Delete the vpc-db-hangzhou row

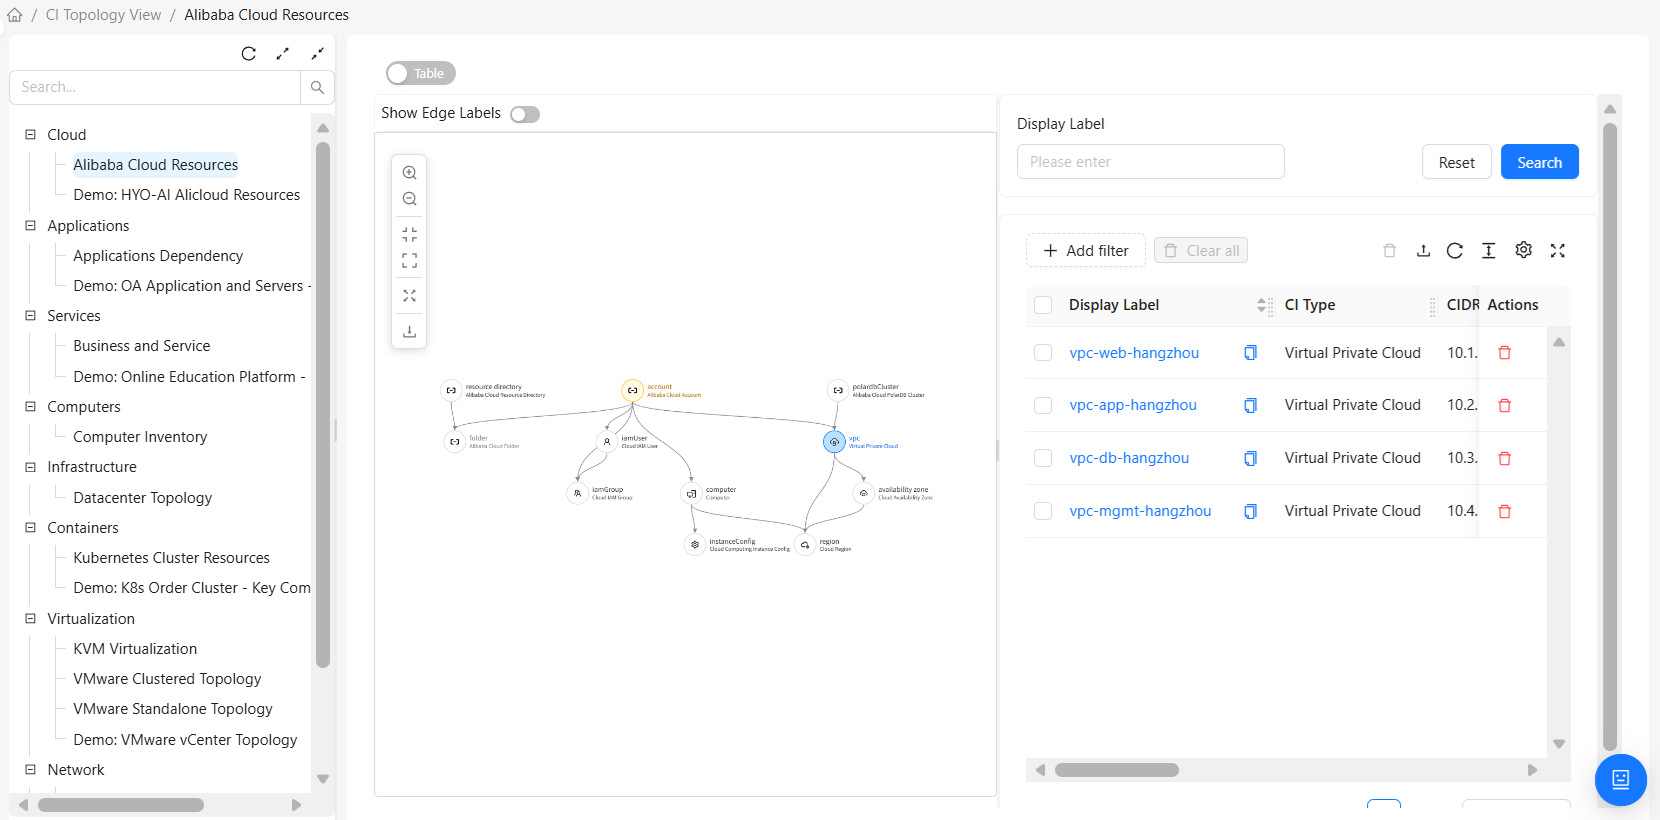[1504, 458]
